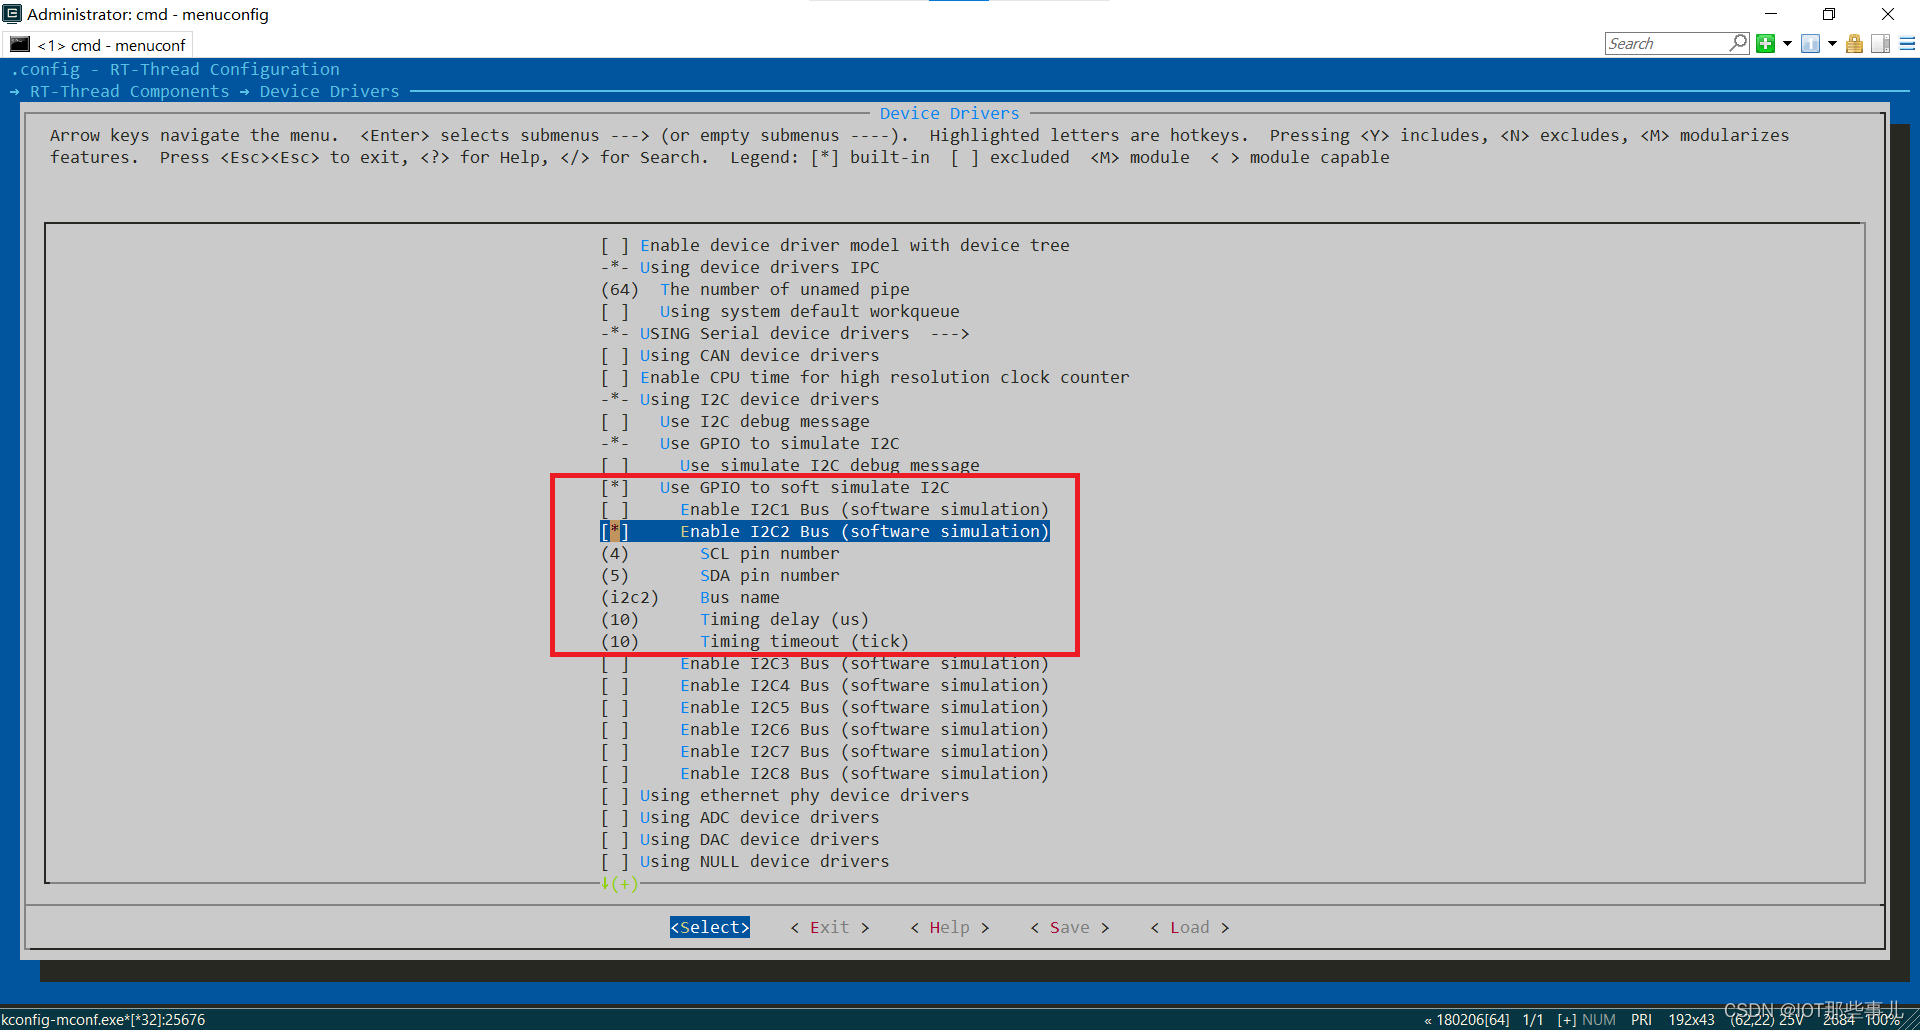
Task: Click the active console "1" switcher icon
Action: (1810, 44)
